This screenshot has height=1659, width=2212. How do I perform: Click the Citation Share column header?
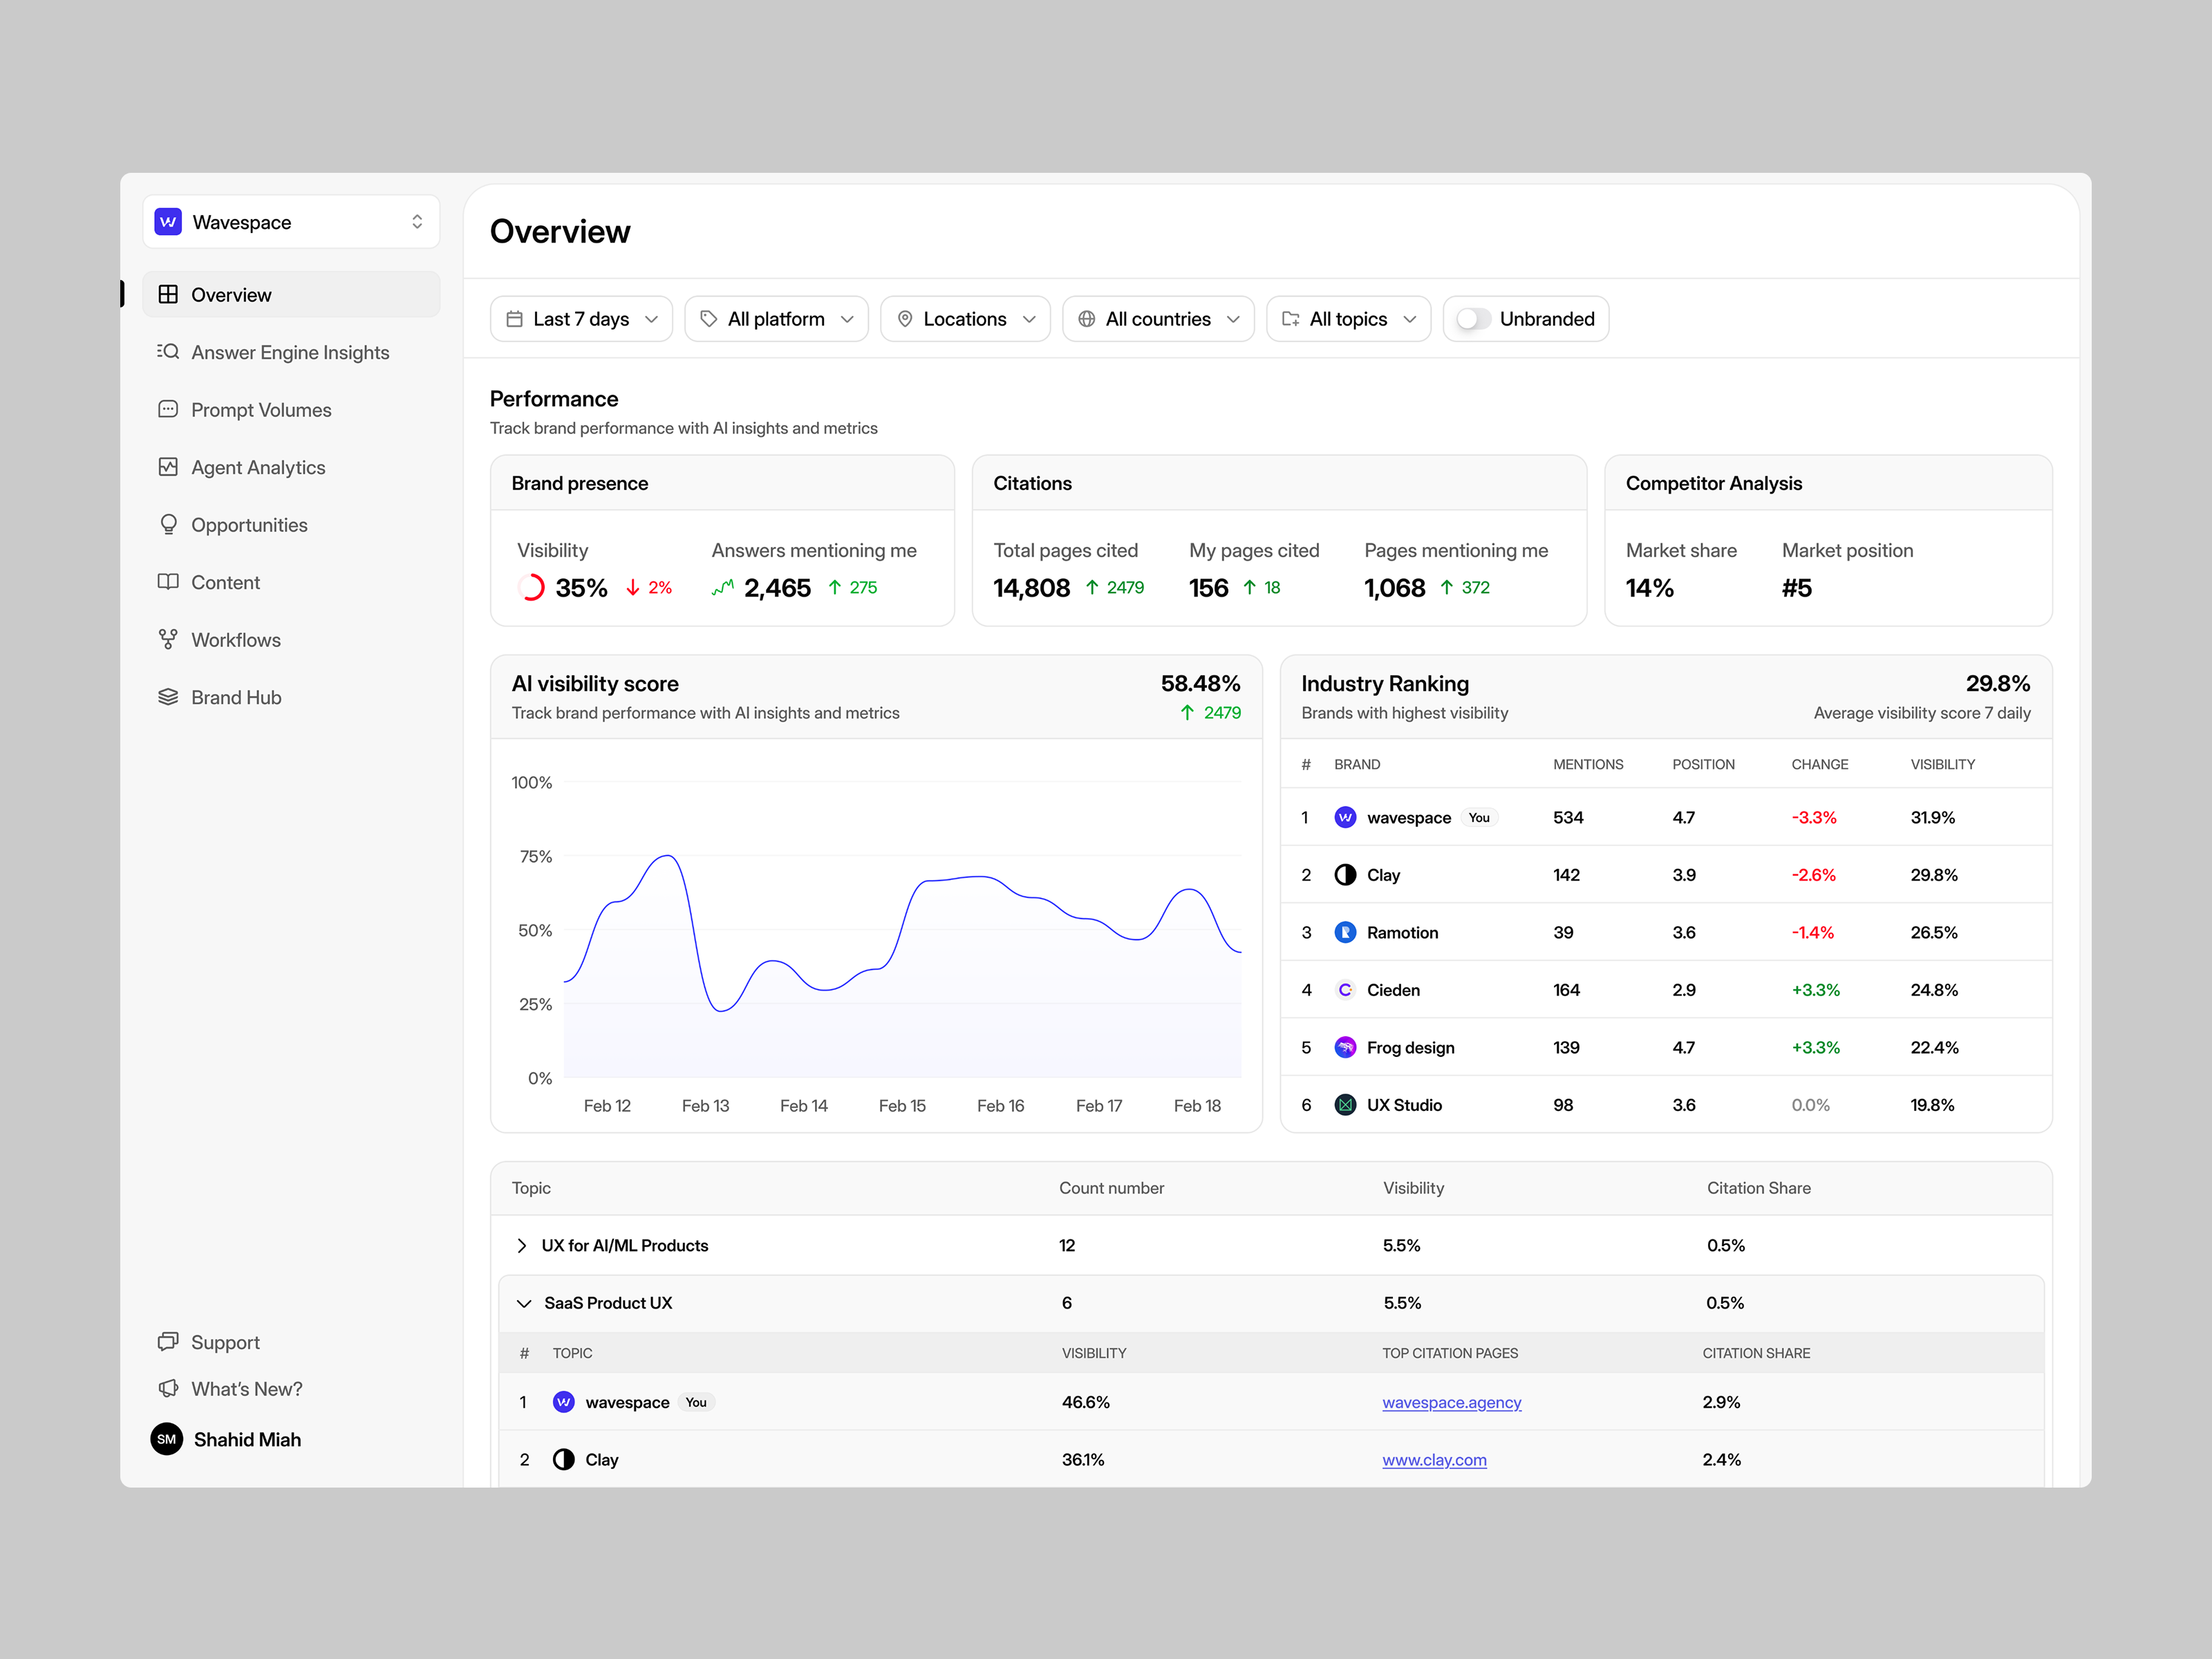(1758, 1188)
